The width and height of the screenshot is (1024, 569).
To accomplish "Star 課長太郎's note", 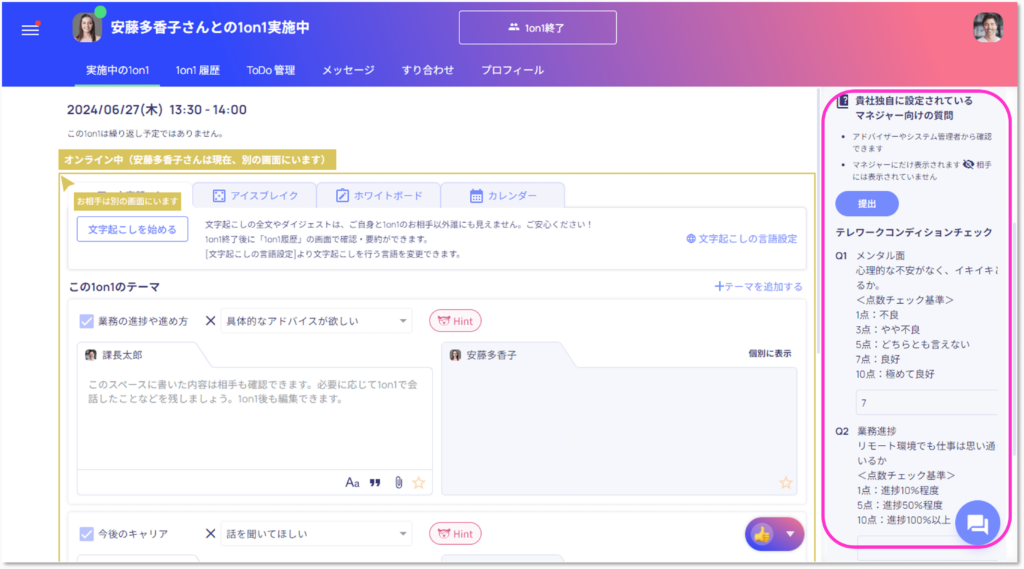I will pyautogui.click(x=419, y=483).
